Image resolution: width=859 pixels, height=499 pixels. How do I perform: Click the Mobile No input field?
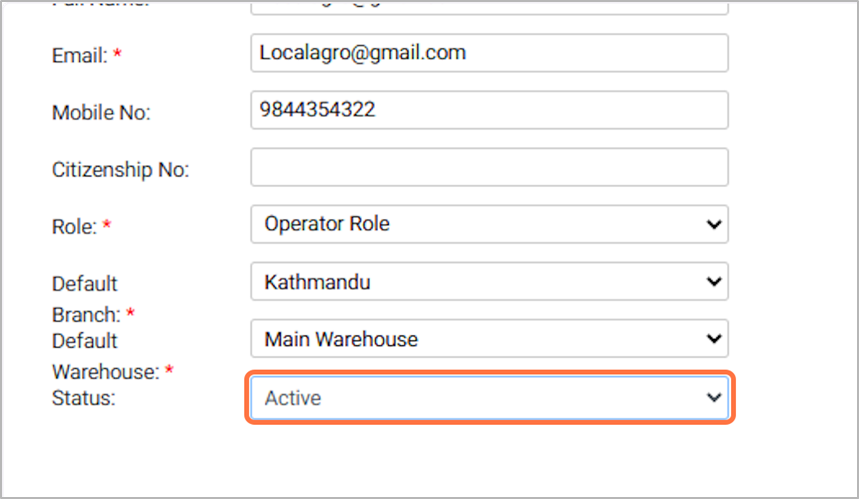[488, 110]
